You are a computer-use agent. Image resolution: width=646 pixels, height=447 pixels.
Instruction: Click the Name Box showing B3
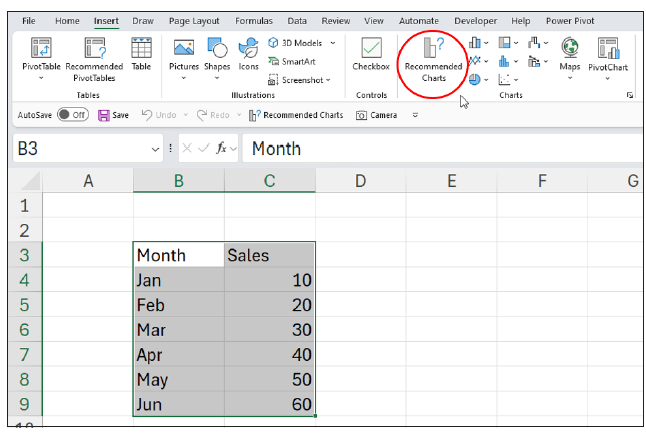point(82,148)
